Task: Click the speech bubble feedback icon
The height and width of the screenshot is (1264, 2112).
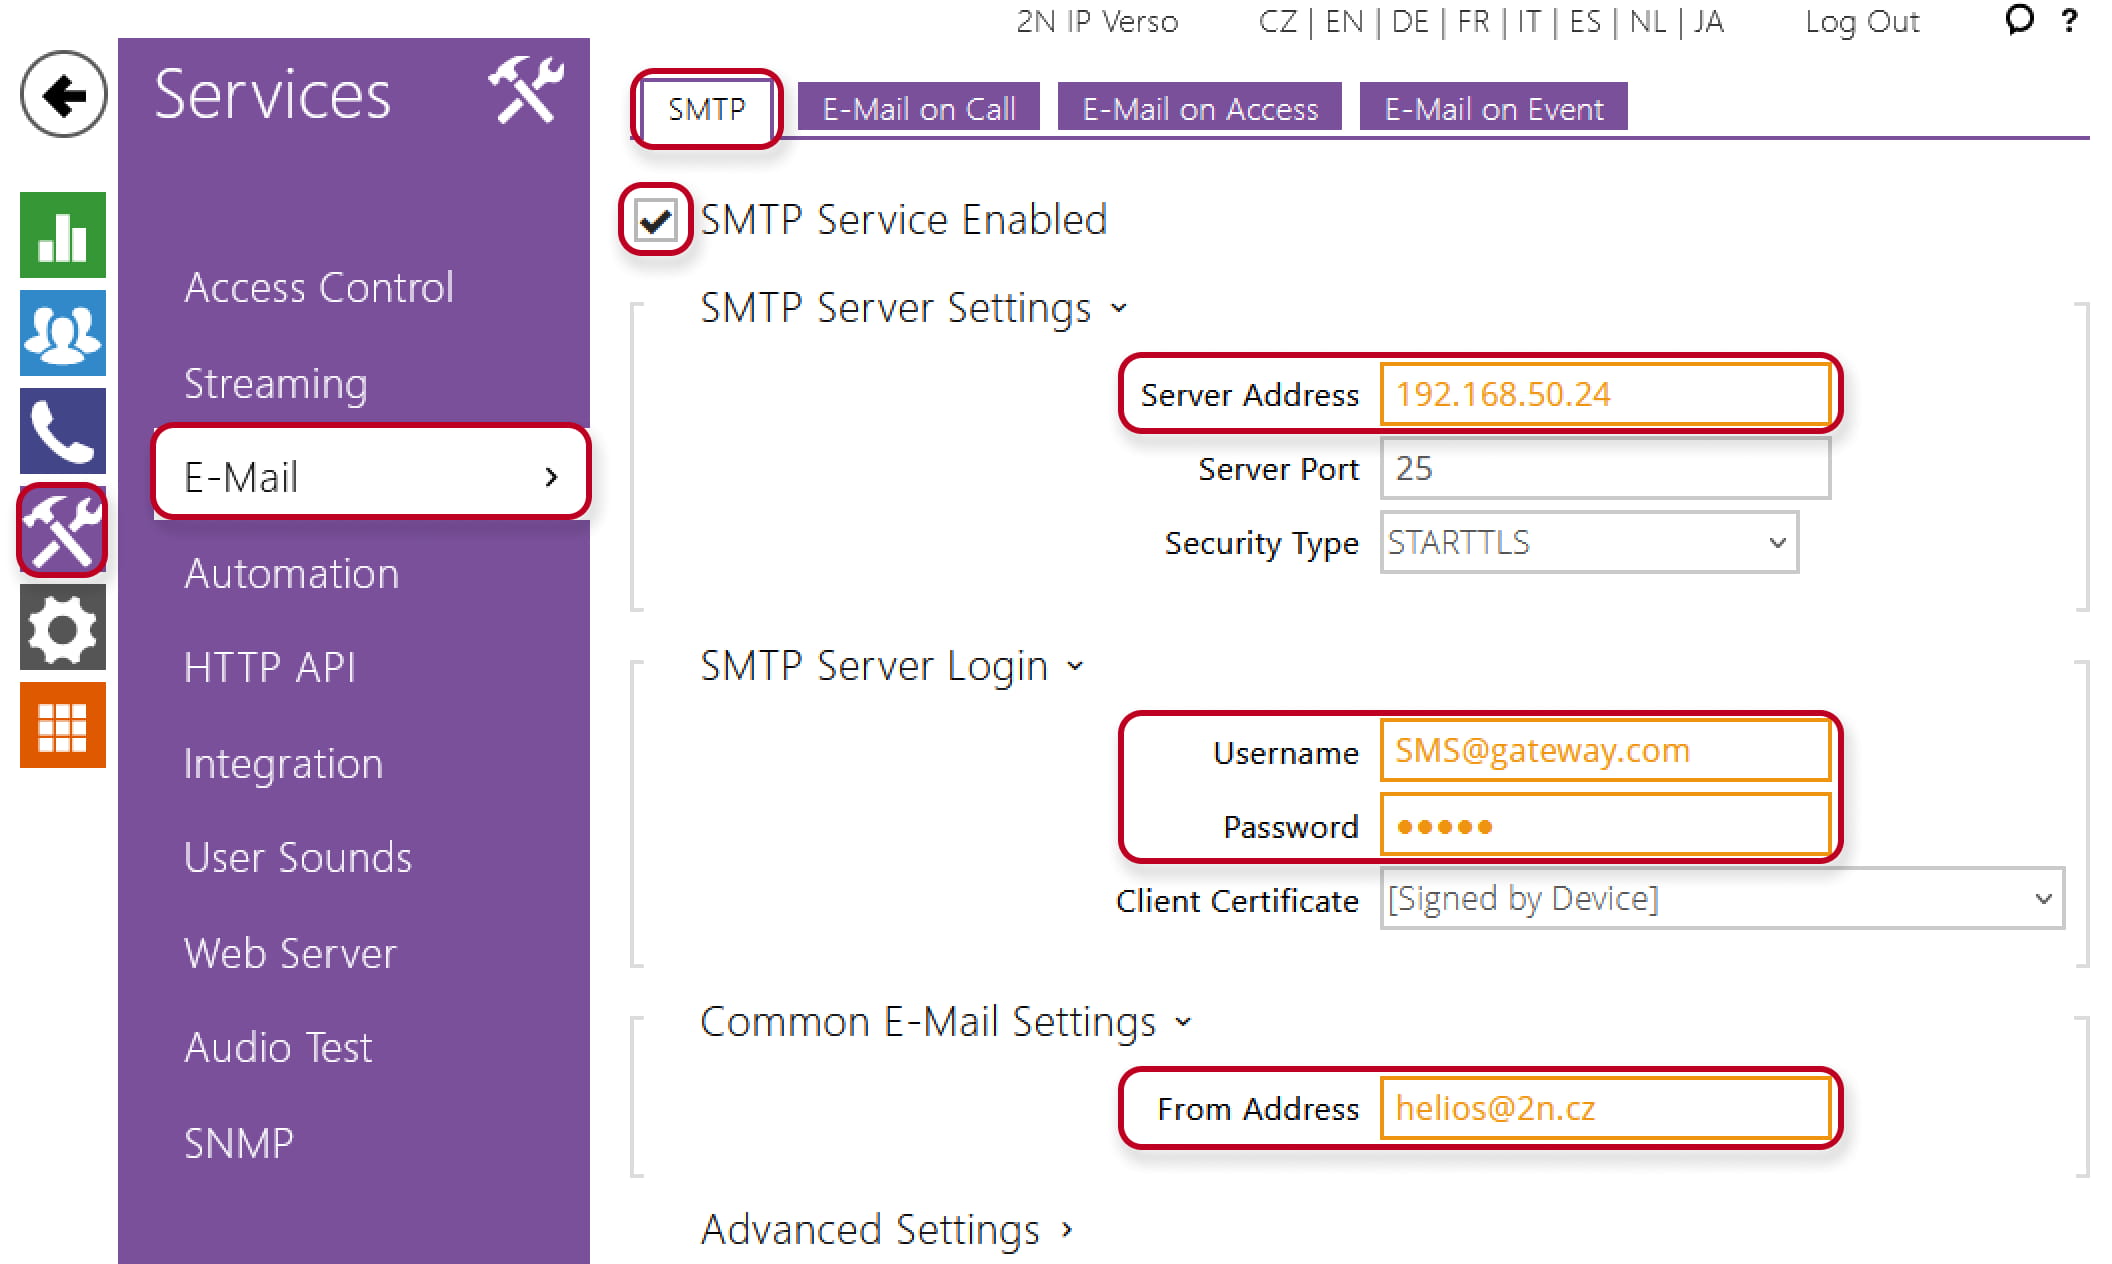Action: [x=2019, y=20]
